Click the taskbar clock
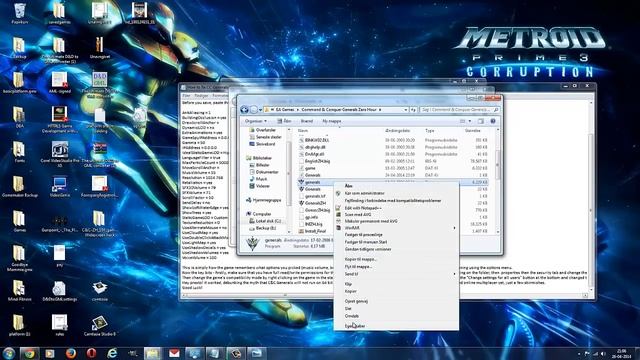 point(622,354)
